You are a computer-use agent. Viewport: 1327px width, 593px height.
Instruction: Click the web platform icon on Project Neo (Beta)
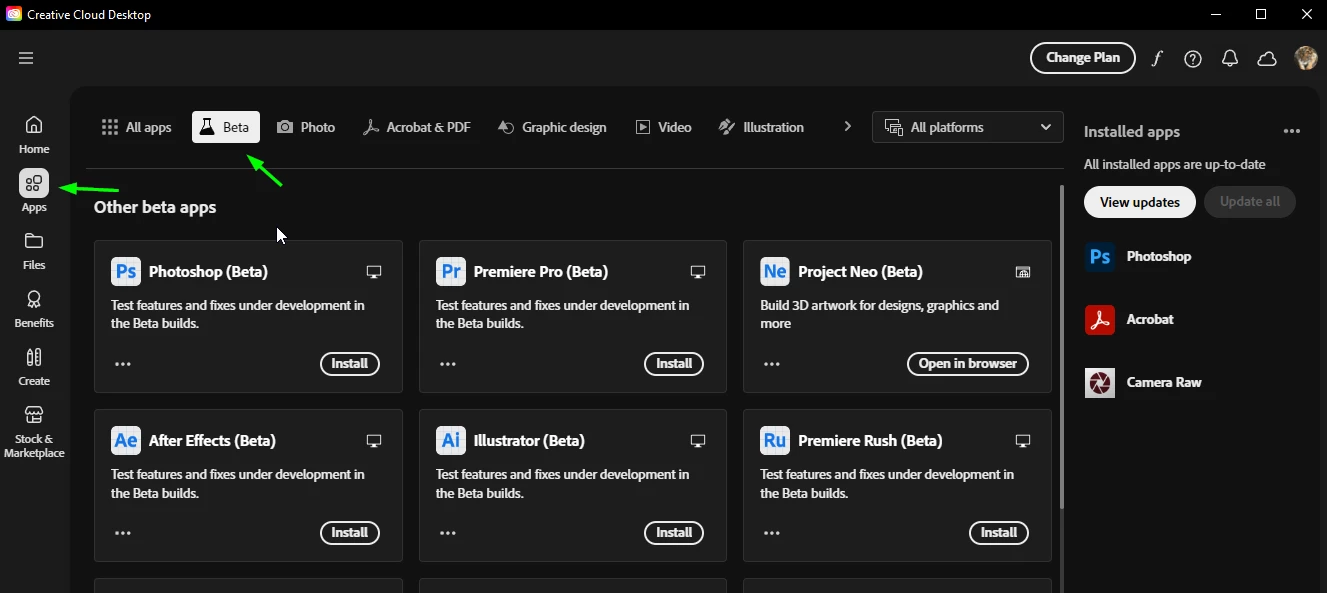(1022, 272)
